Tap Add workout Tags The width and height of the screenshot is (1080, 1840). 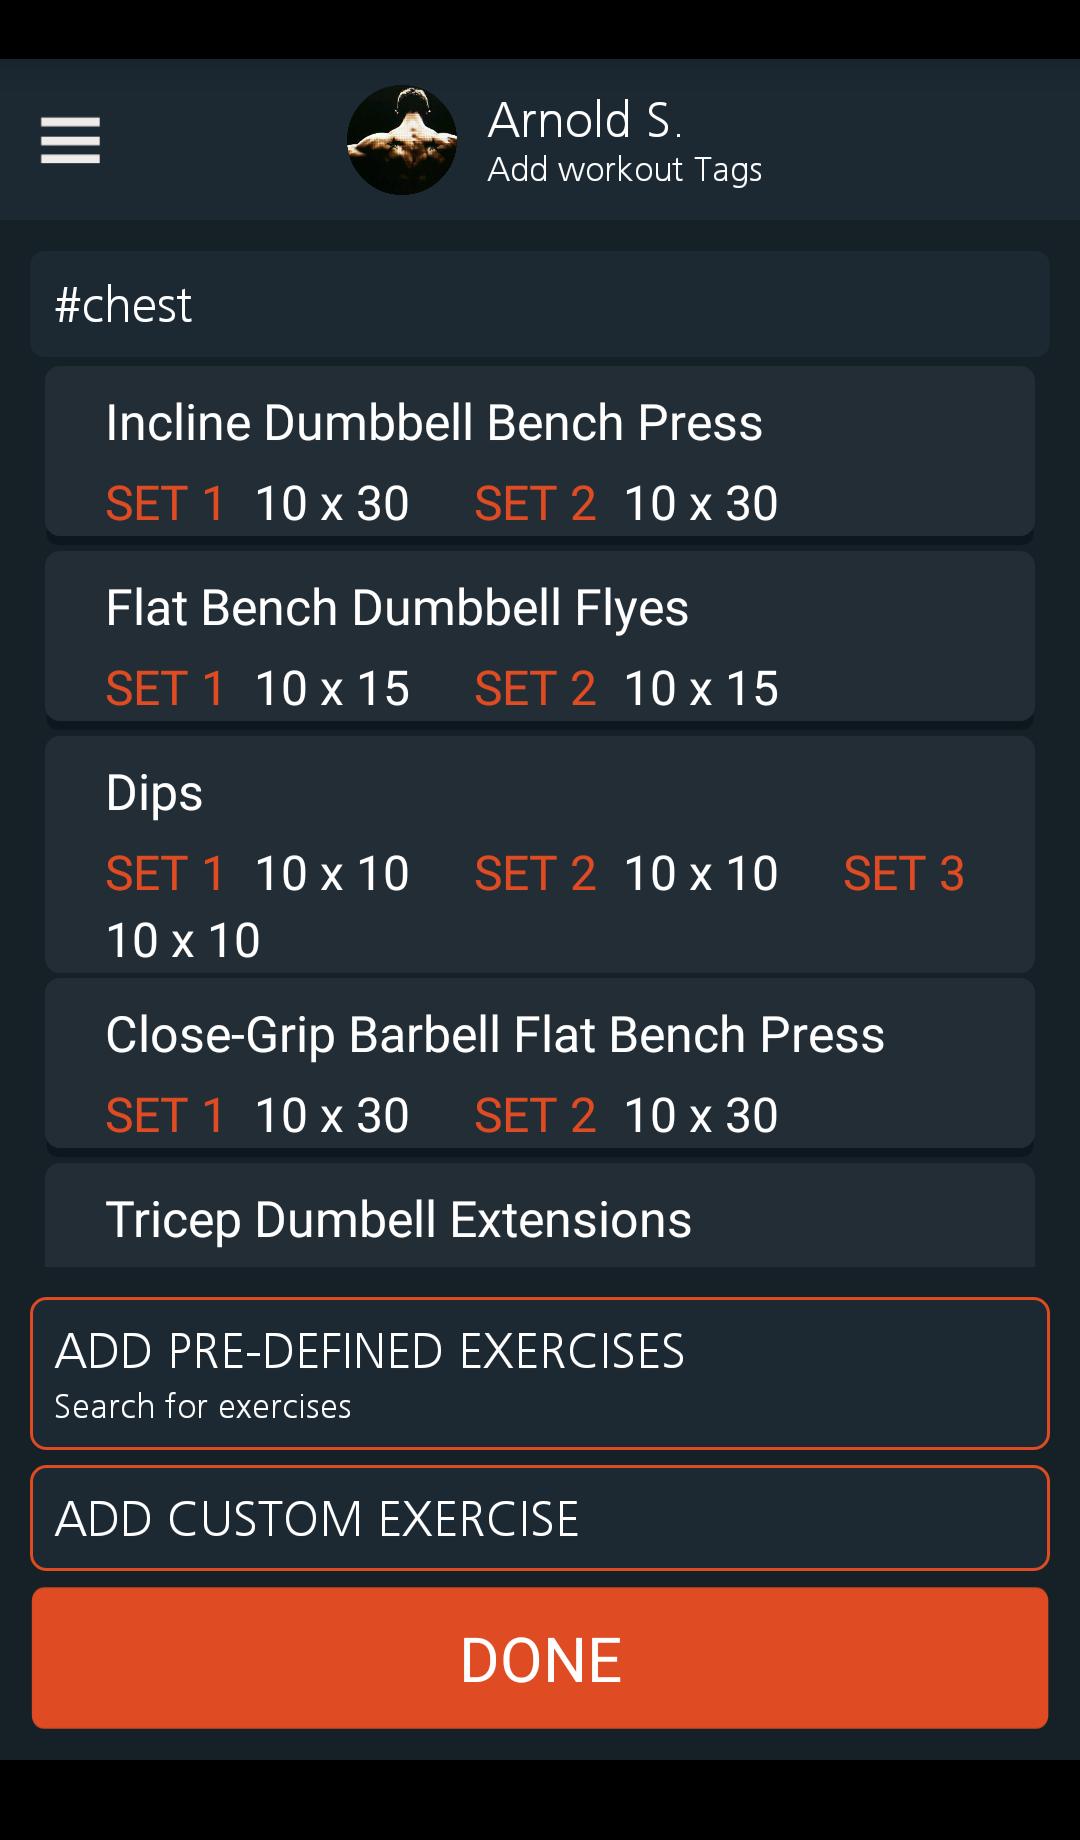(625, 170)
